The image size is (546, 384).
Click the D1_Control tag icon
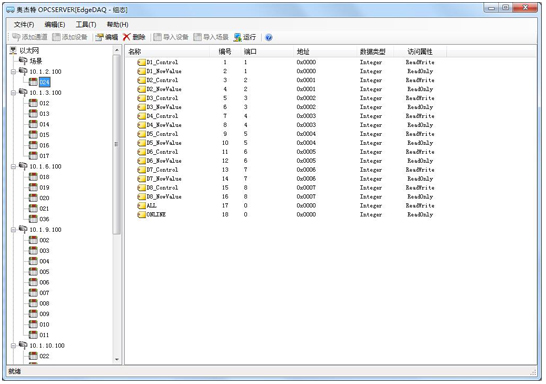[141, 62]
